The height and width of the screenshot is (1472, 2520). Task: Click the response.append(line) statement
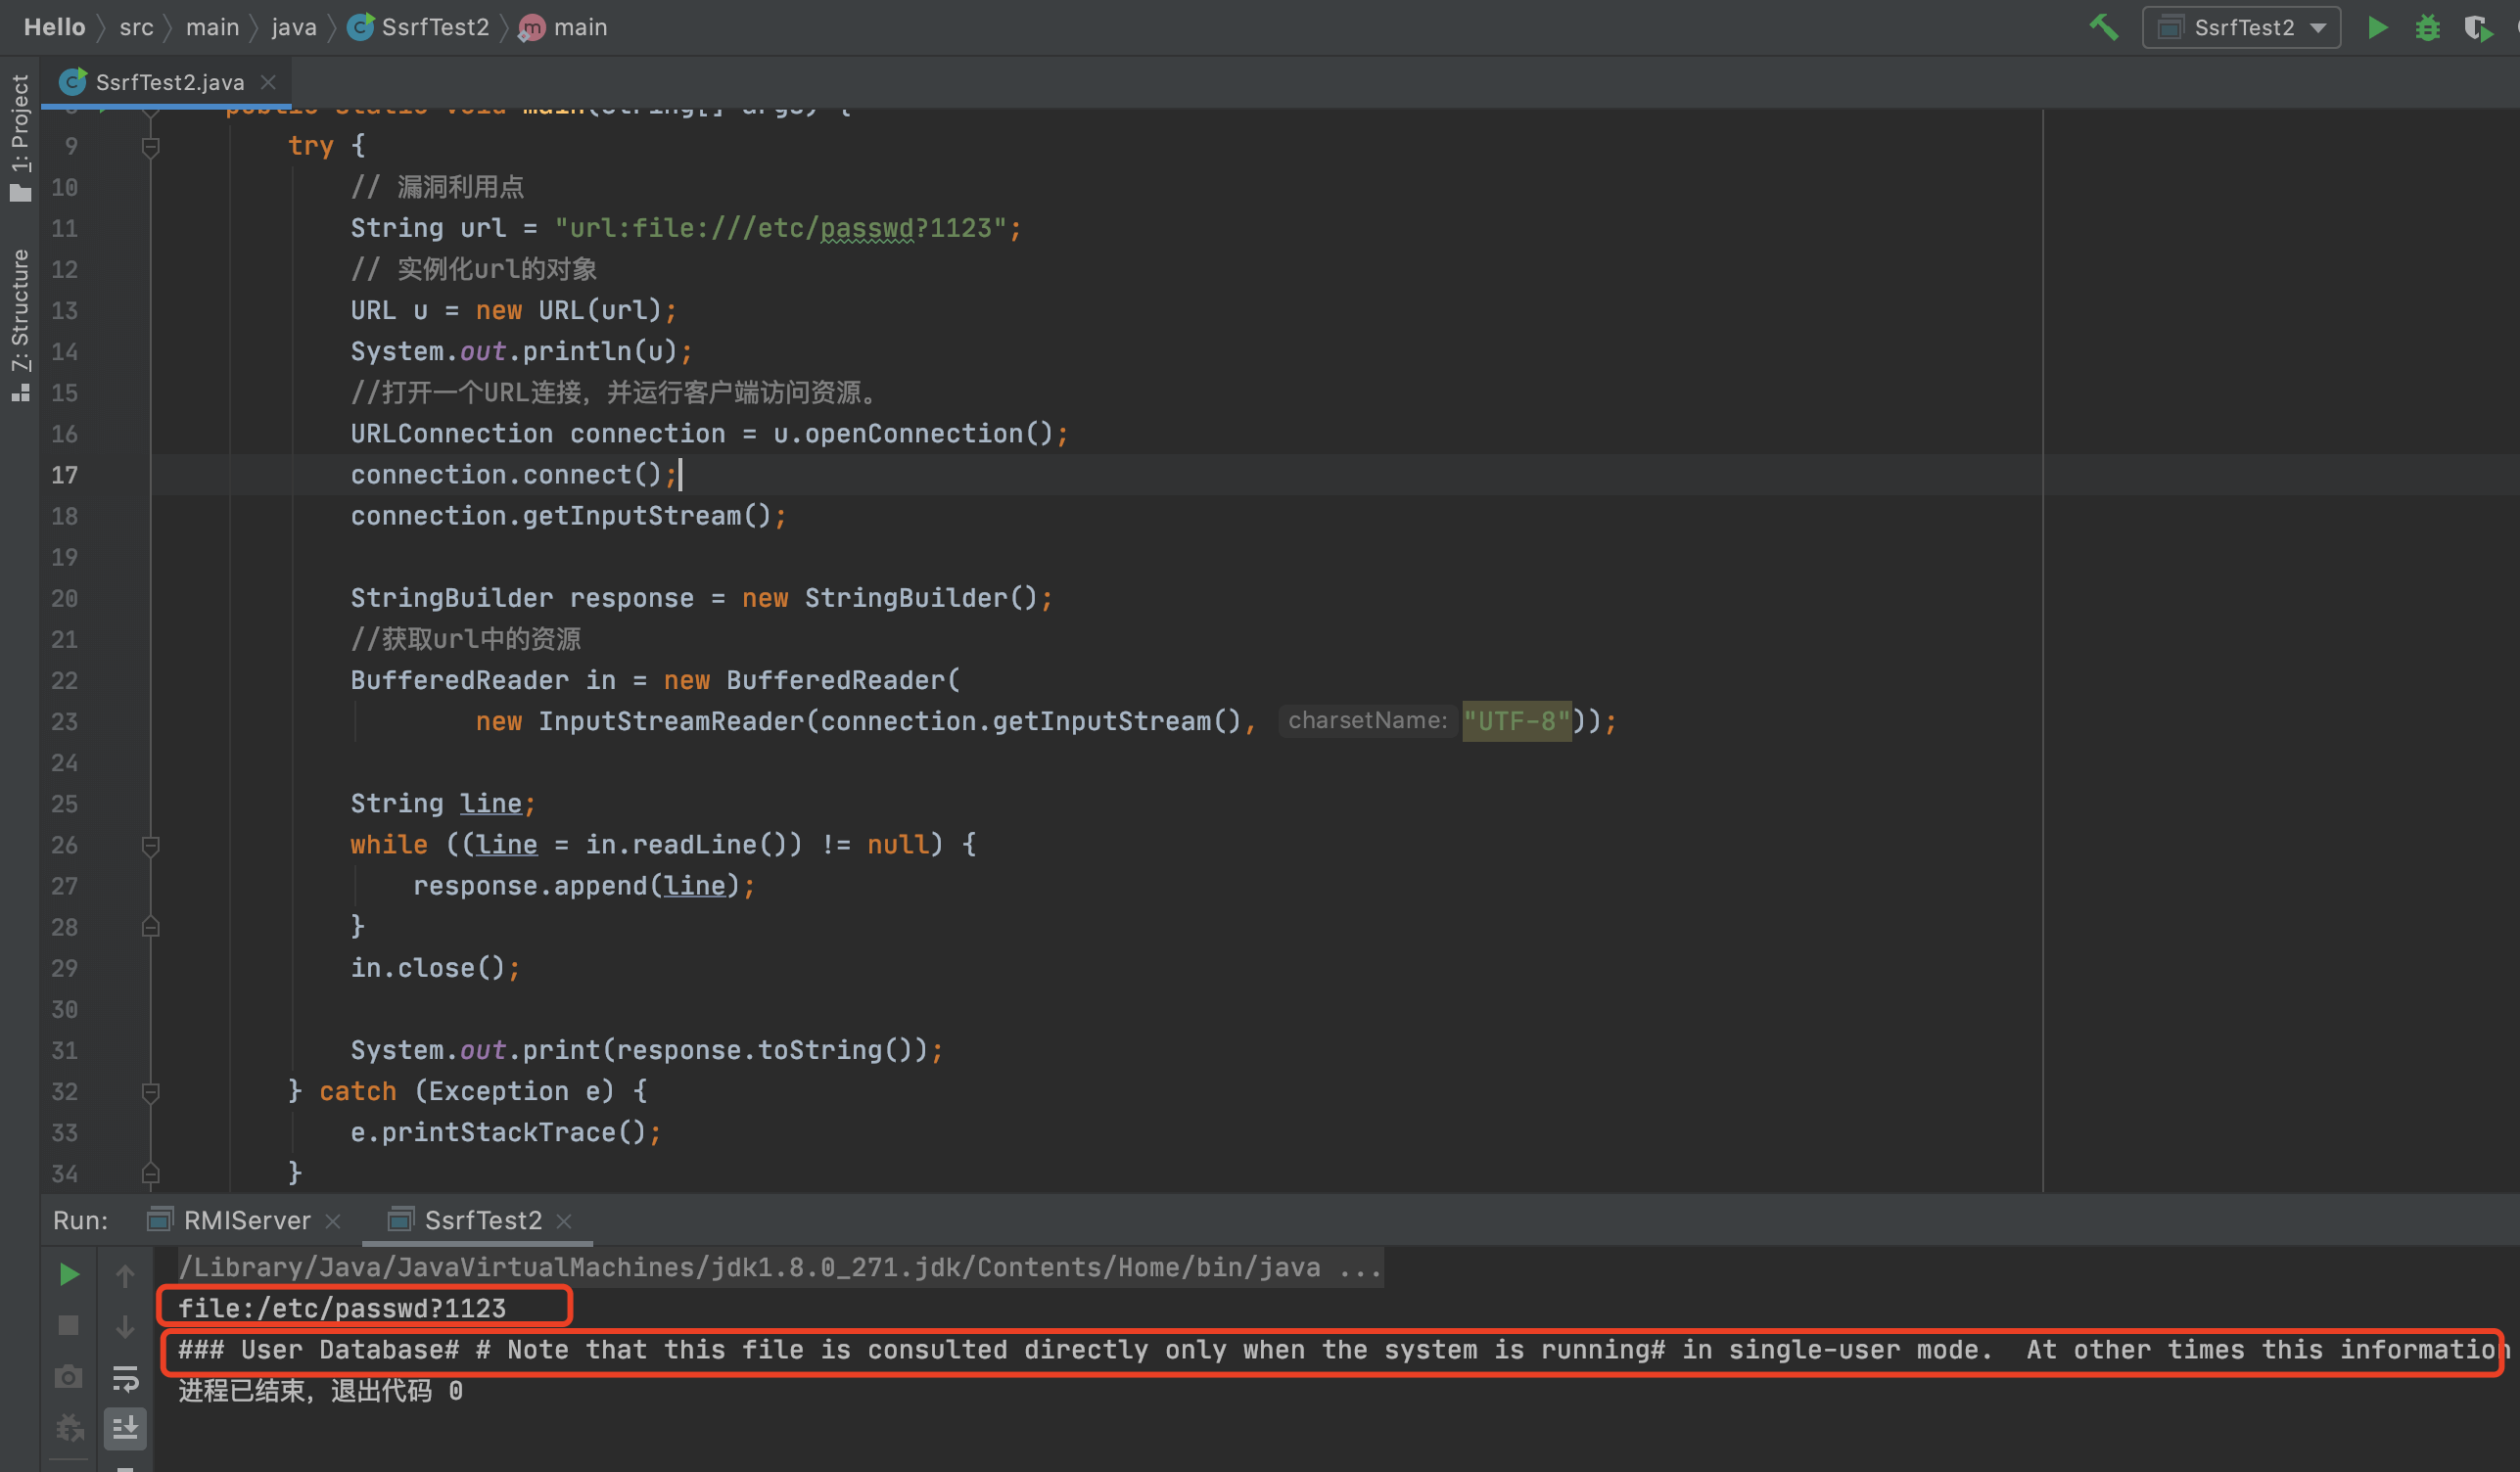click(x=584, y=886)
